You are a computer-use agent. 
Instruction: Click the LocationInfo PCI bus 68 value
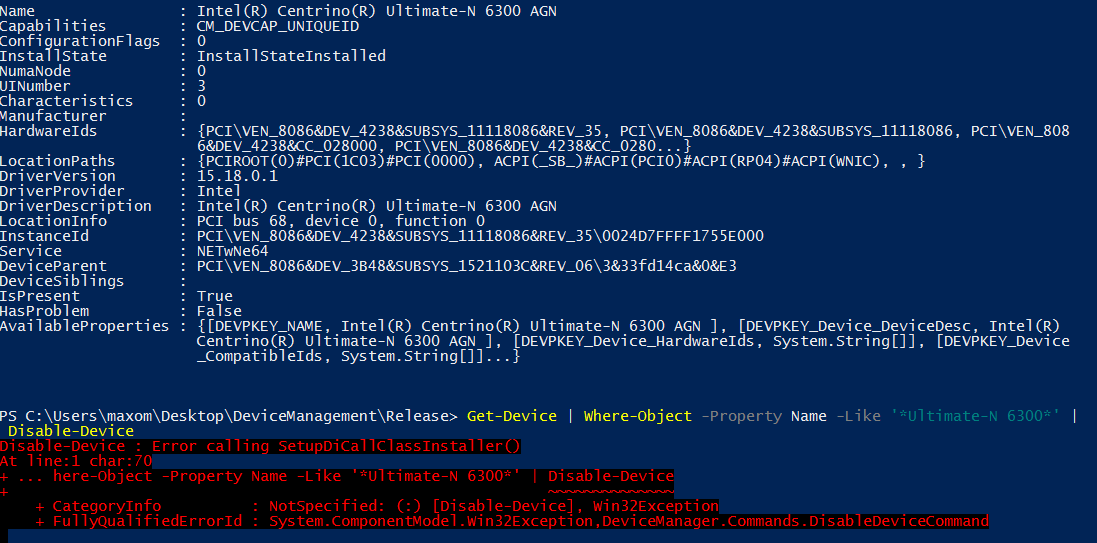(341, 221)
